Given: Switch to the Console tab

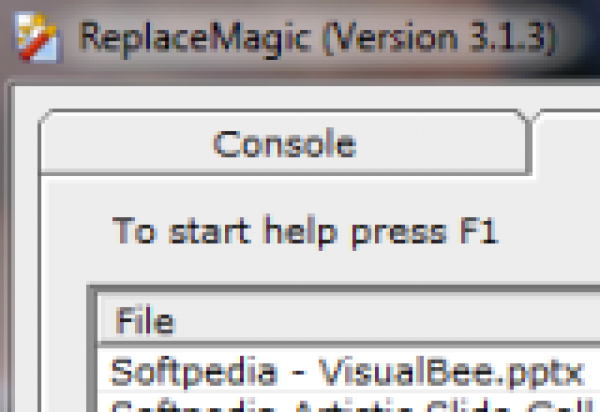Looking at the screenshot, I should click(x=284, y=143).
